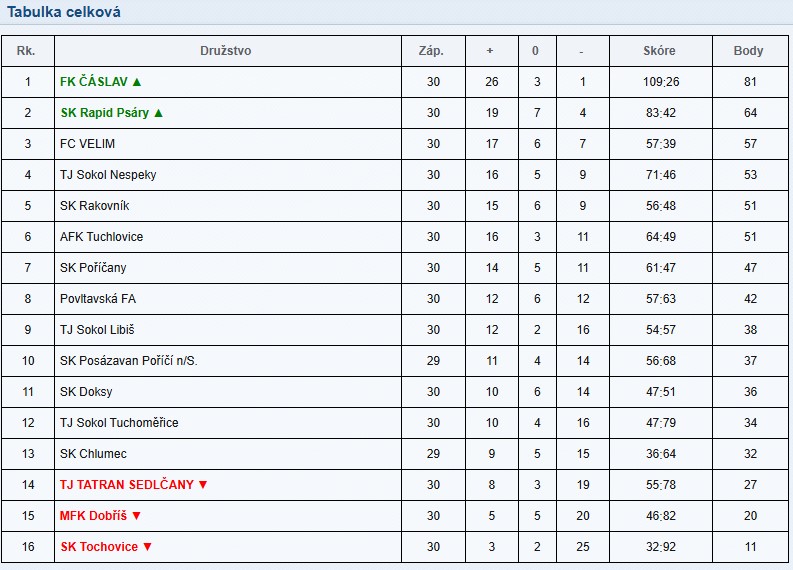This screenshot has width=793, height=570.
Task: Click the red relegation arrow beside MFK Dobříš
Action: (136, 516)
